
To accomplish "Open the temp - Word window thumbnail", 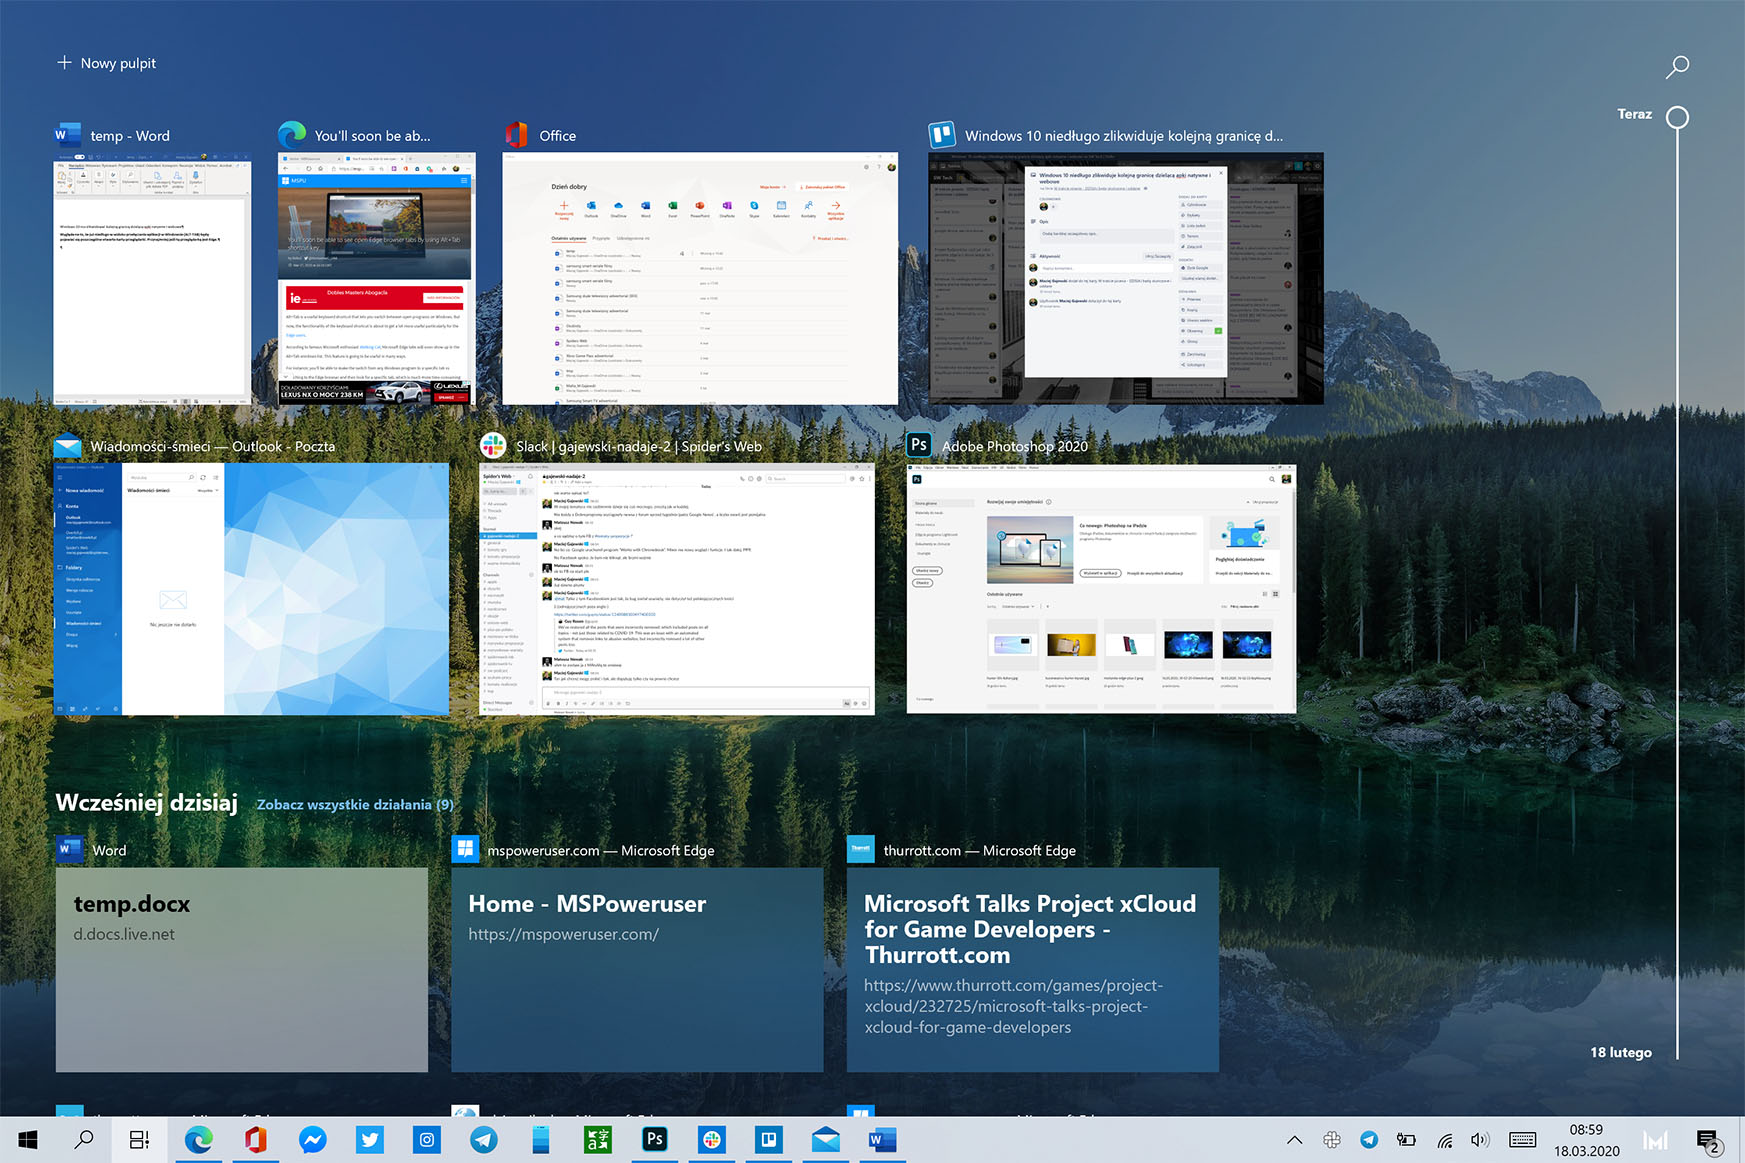I will point(152,278).
